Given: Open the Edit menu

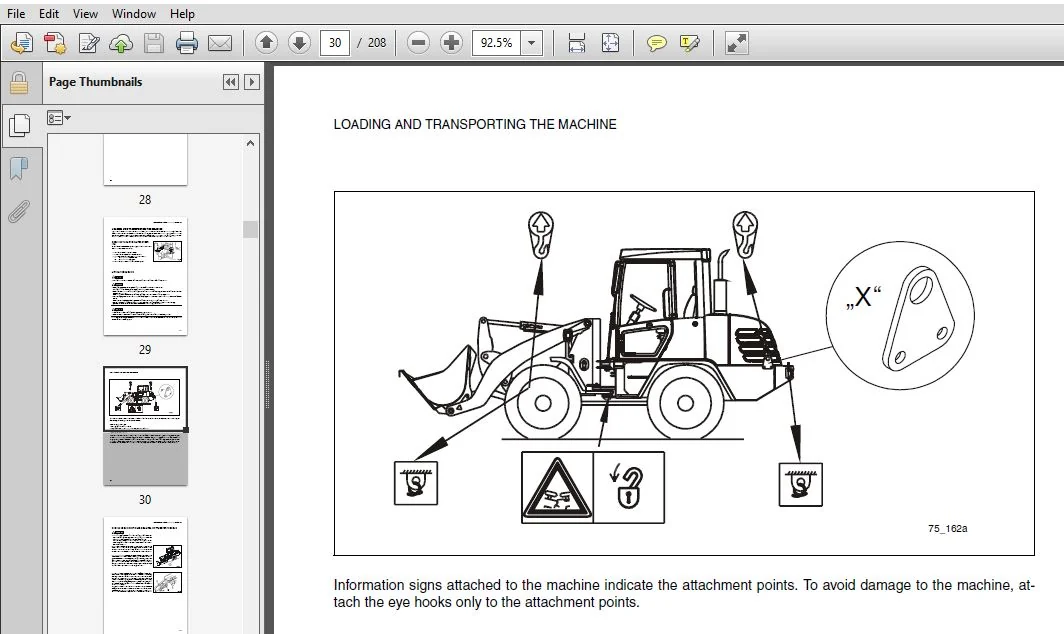Looking at the screenshot, I should pos(49,14).
